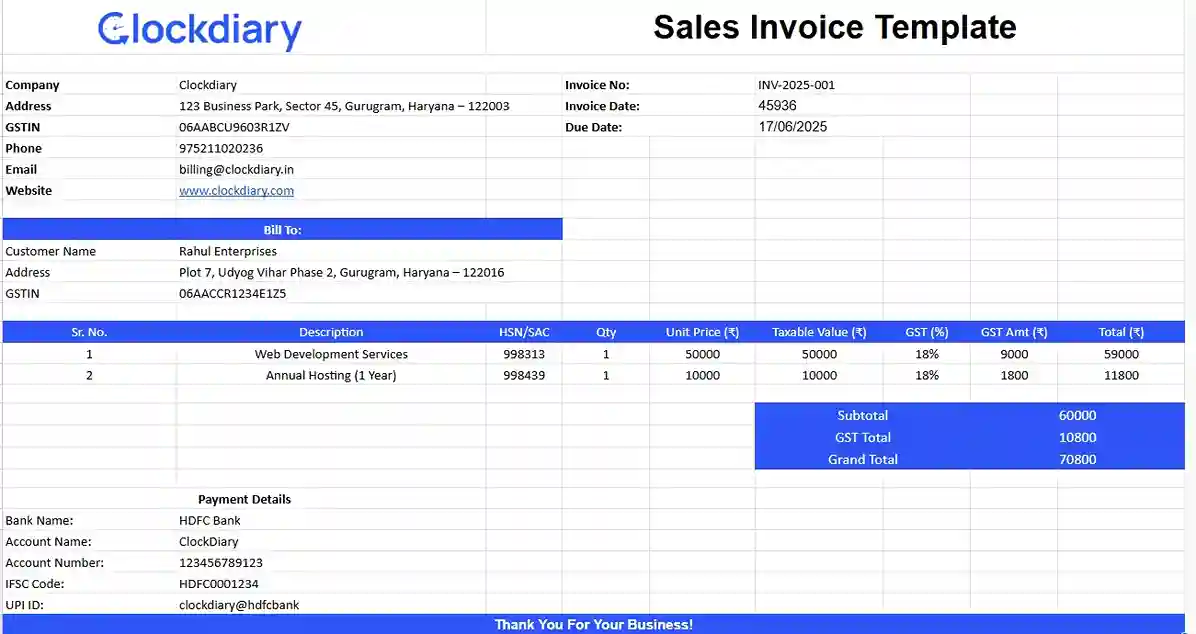
Task: Click the company address in Sector 45
Action: pyautogui.click(x=344, y=106)
